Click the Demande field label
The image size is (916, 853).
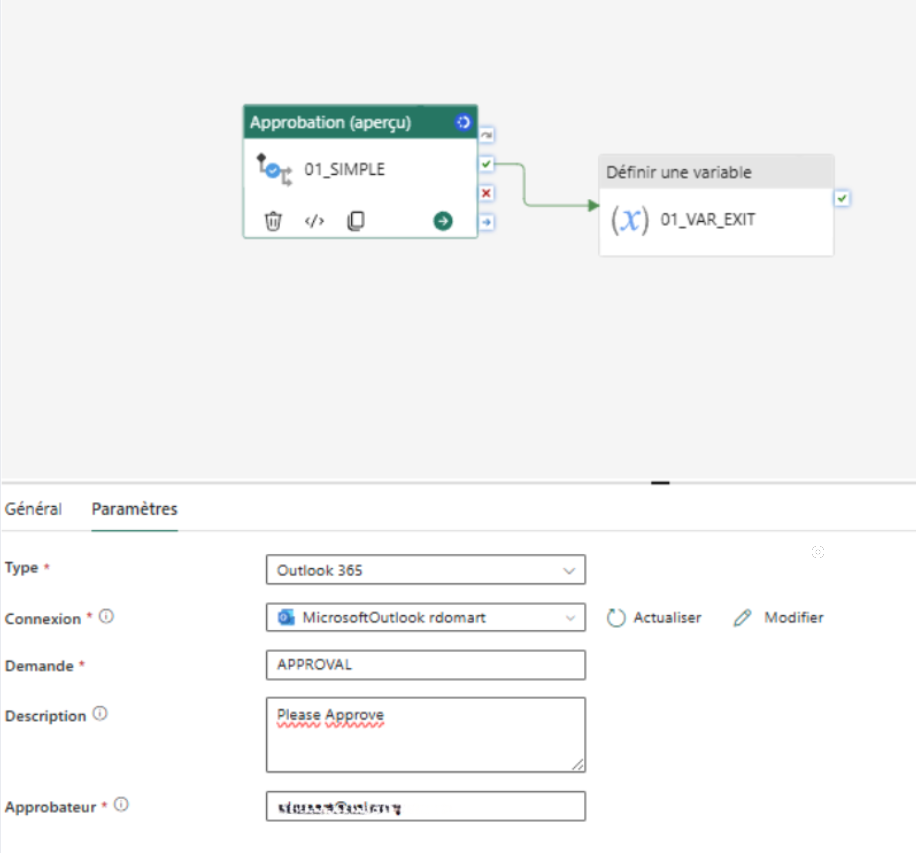[39, 666]
